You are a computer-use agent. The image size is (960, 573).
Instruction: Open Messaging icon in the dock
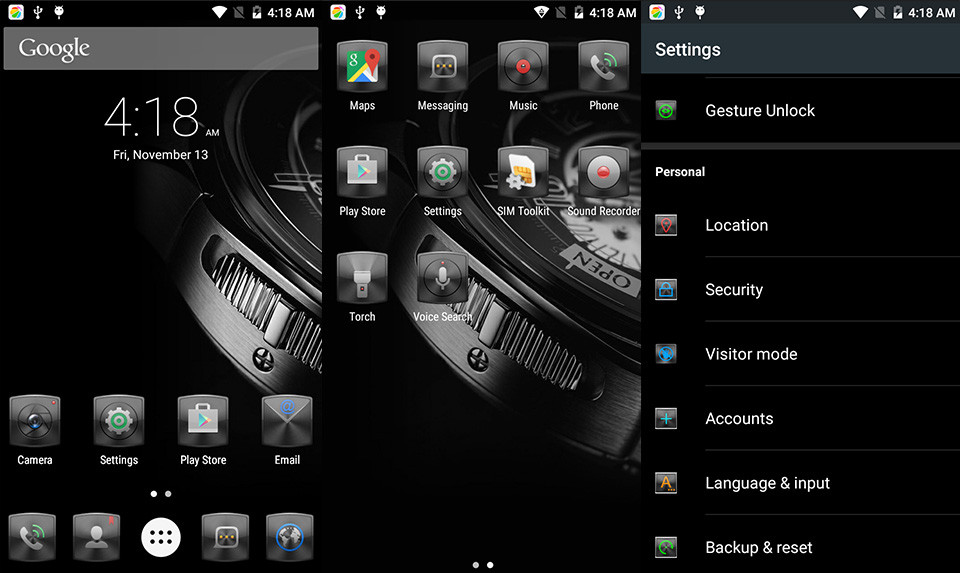pyautogui.click(x=225, y=537)
